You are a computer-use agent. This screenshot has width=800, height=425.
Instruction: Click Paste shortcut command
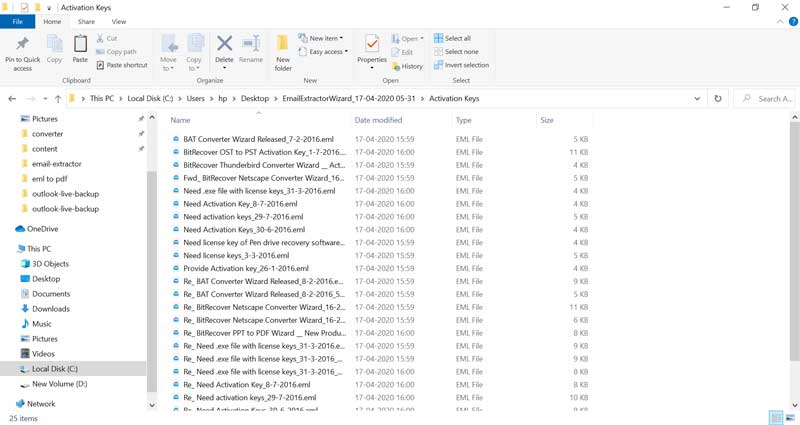122,65
